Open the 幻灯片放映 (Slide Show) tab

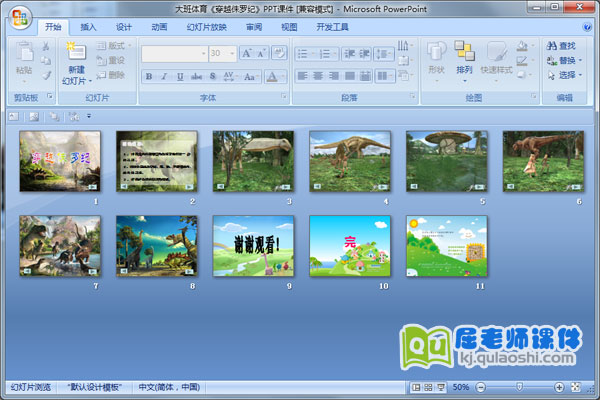click(x=206, y=27)
